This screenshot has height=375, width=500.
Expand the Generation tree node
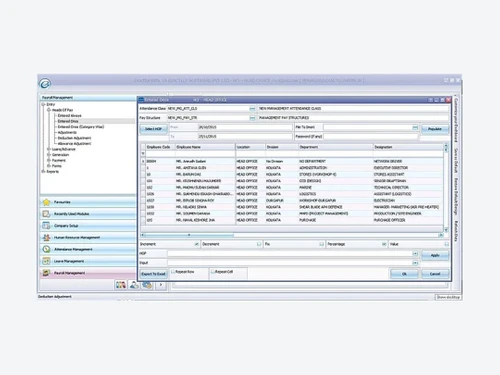coord(49,155)
